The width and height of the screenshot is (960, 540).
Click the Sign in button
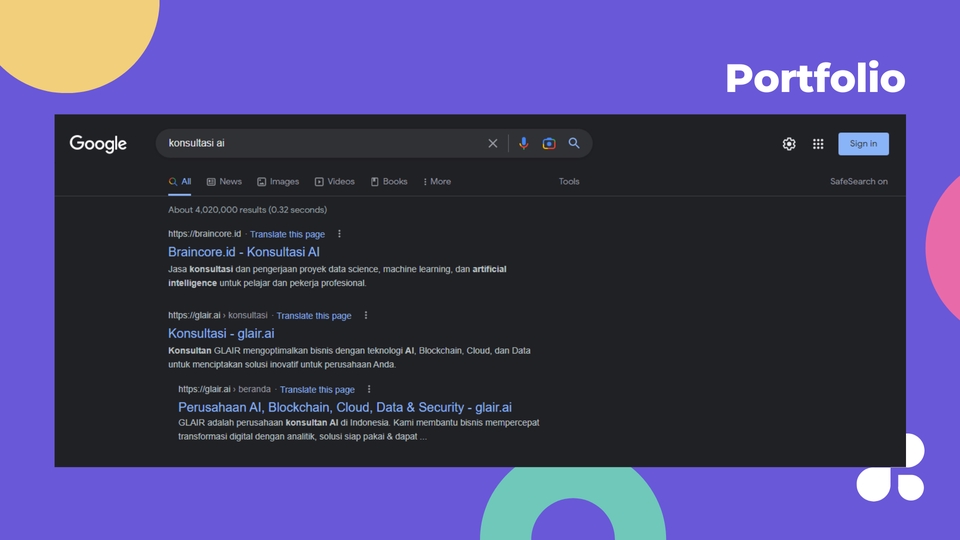tap(863, 144)
